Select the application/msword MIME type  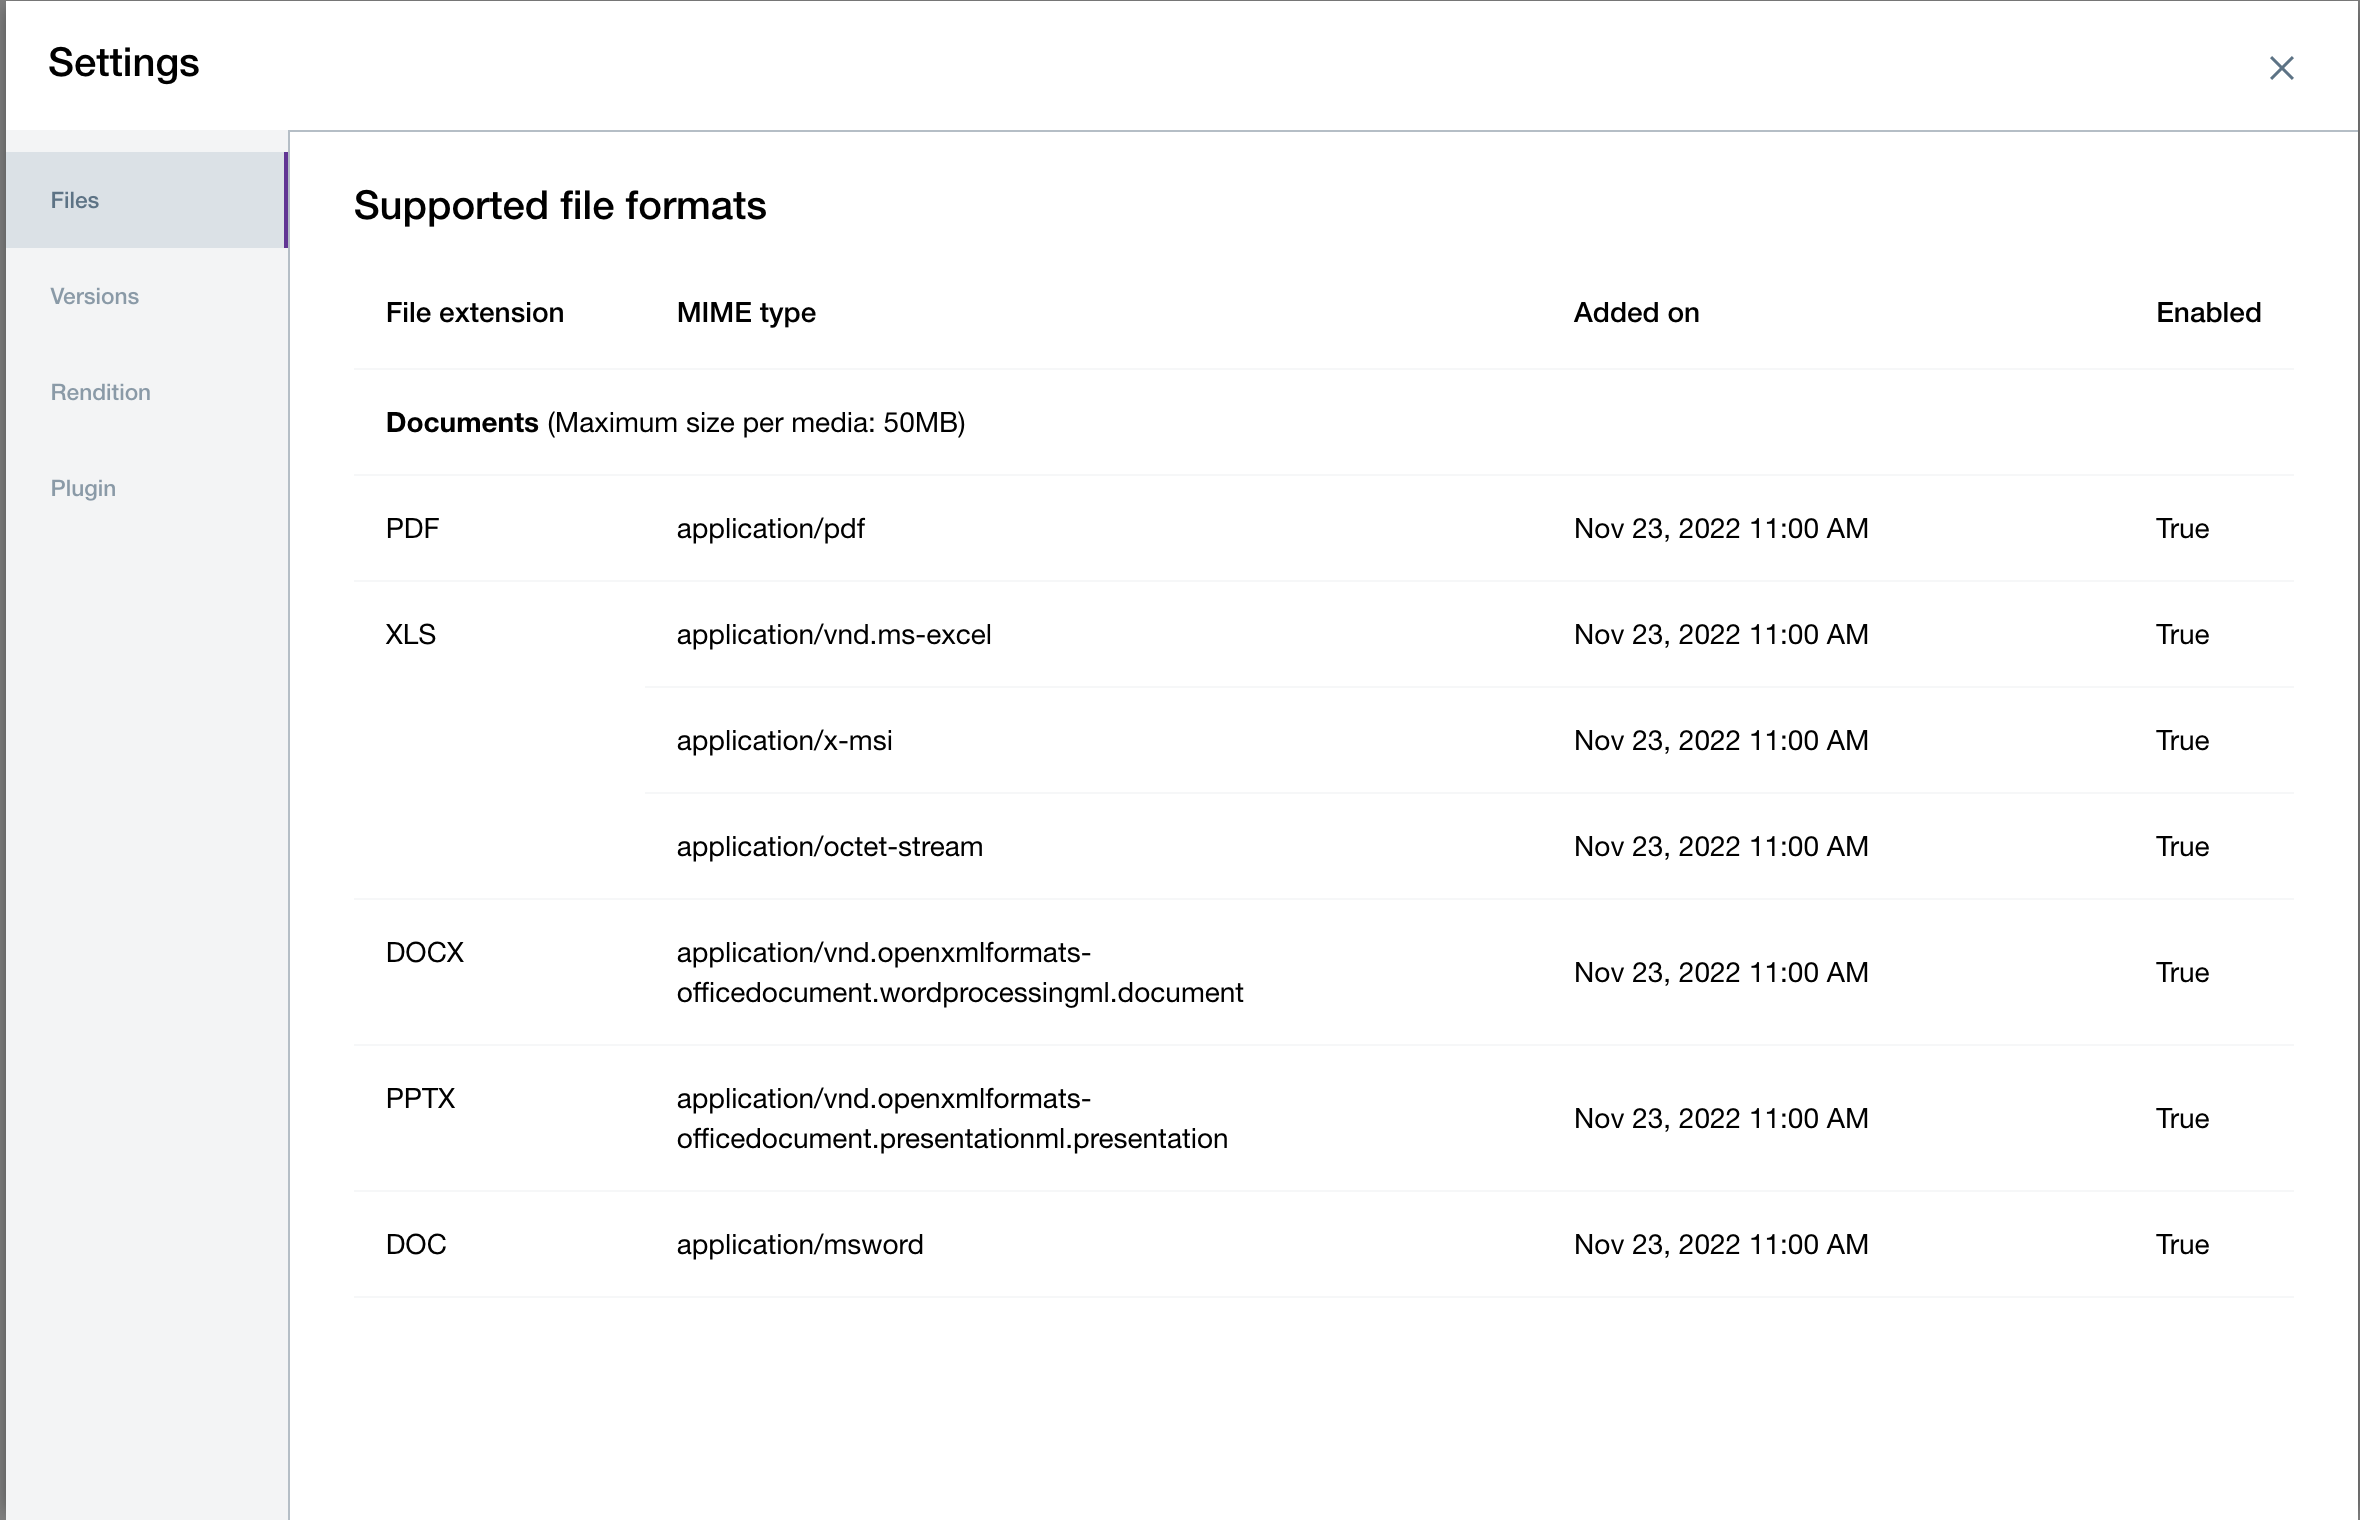pos(799,1244)
